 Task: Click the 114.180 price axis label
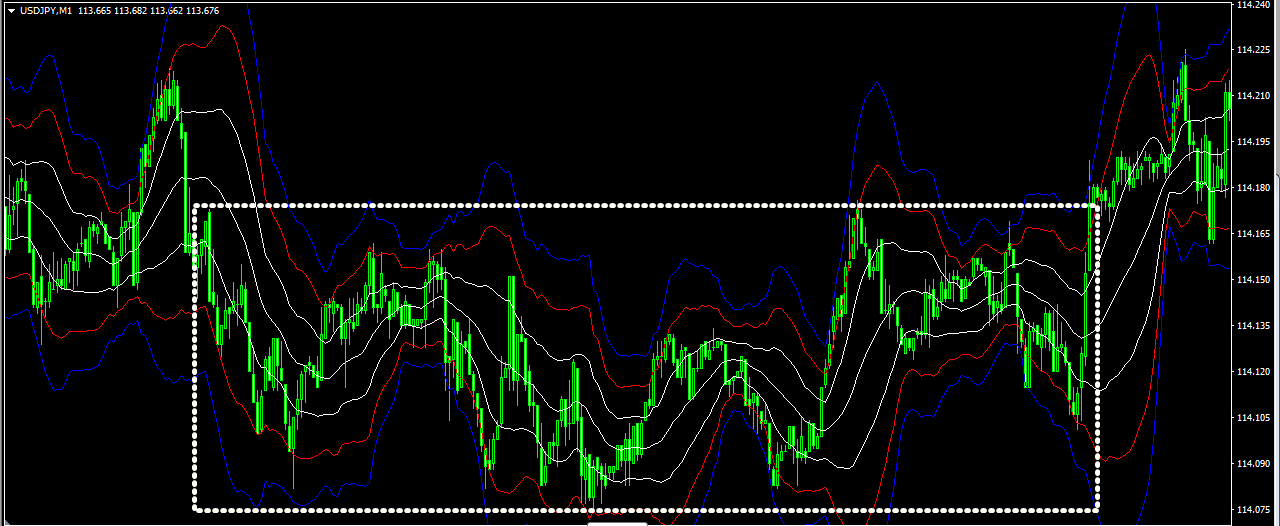(x=1253, y=188)
